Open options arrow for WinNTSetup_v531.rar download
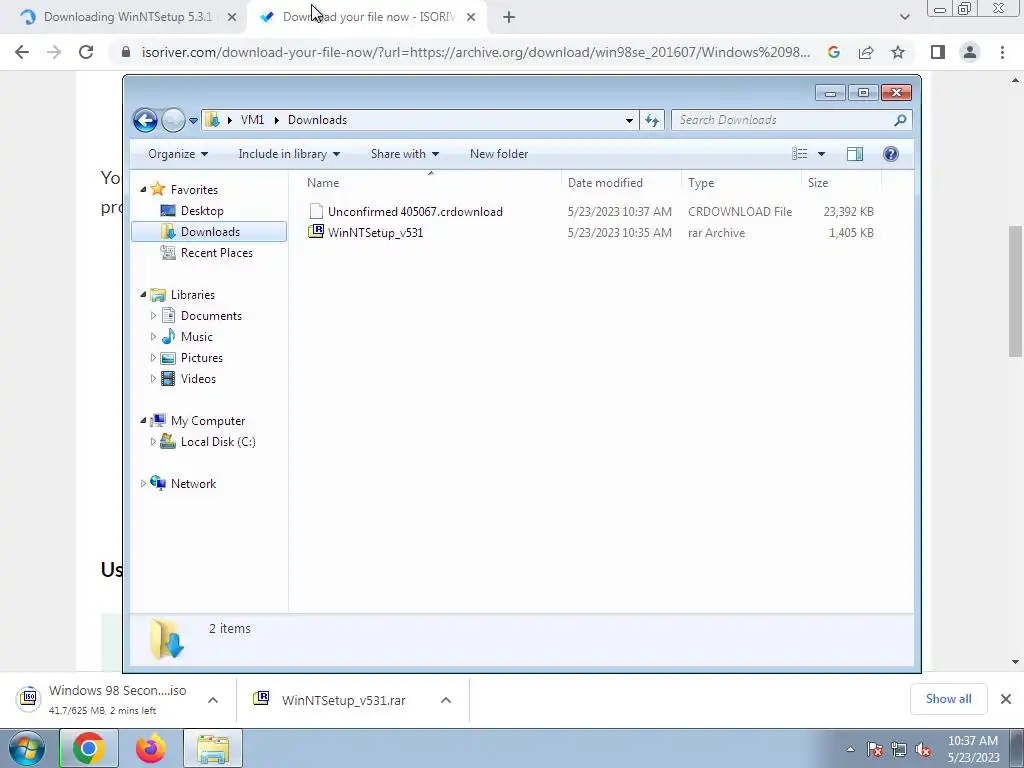The height and width of the screenshot is (768, 1024). coord(446,700)
